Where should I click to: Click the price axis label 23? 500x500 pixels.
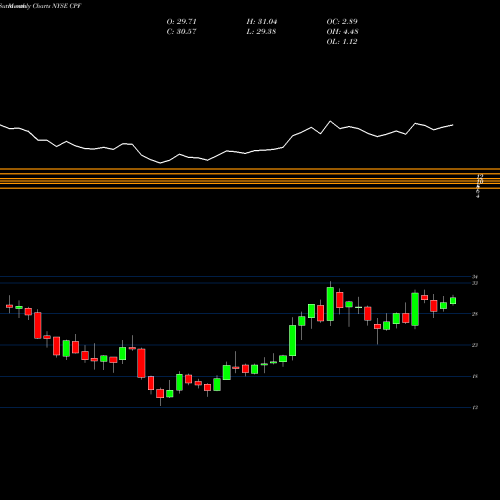[x=475, y=345]
